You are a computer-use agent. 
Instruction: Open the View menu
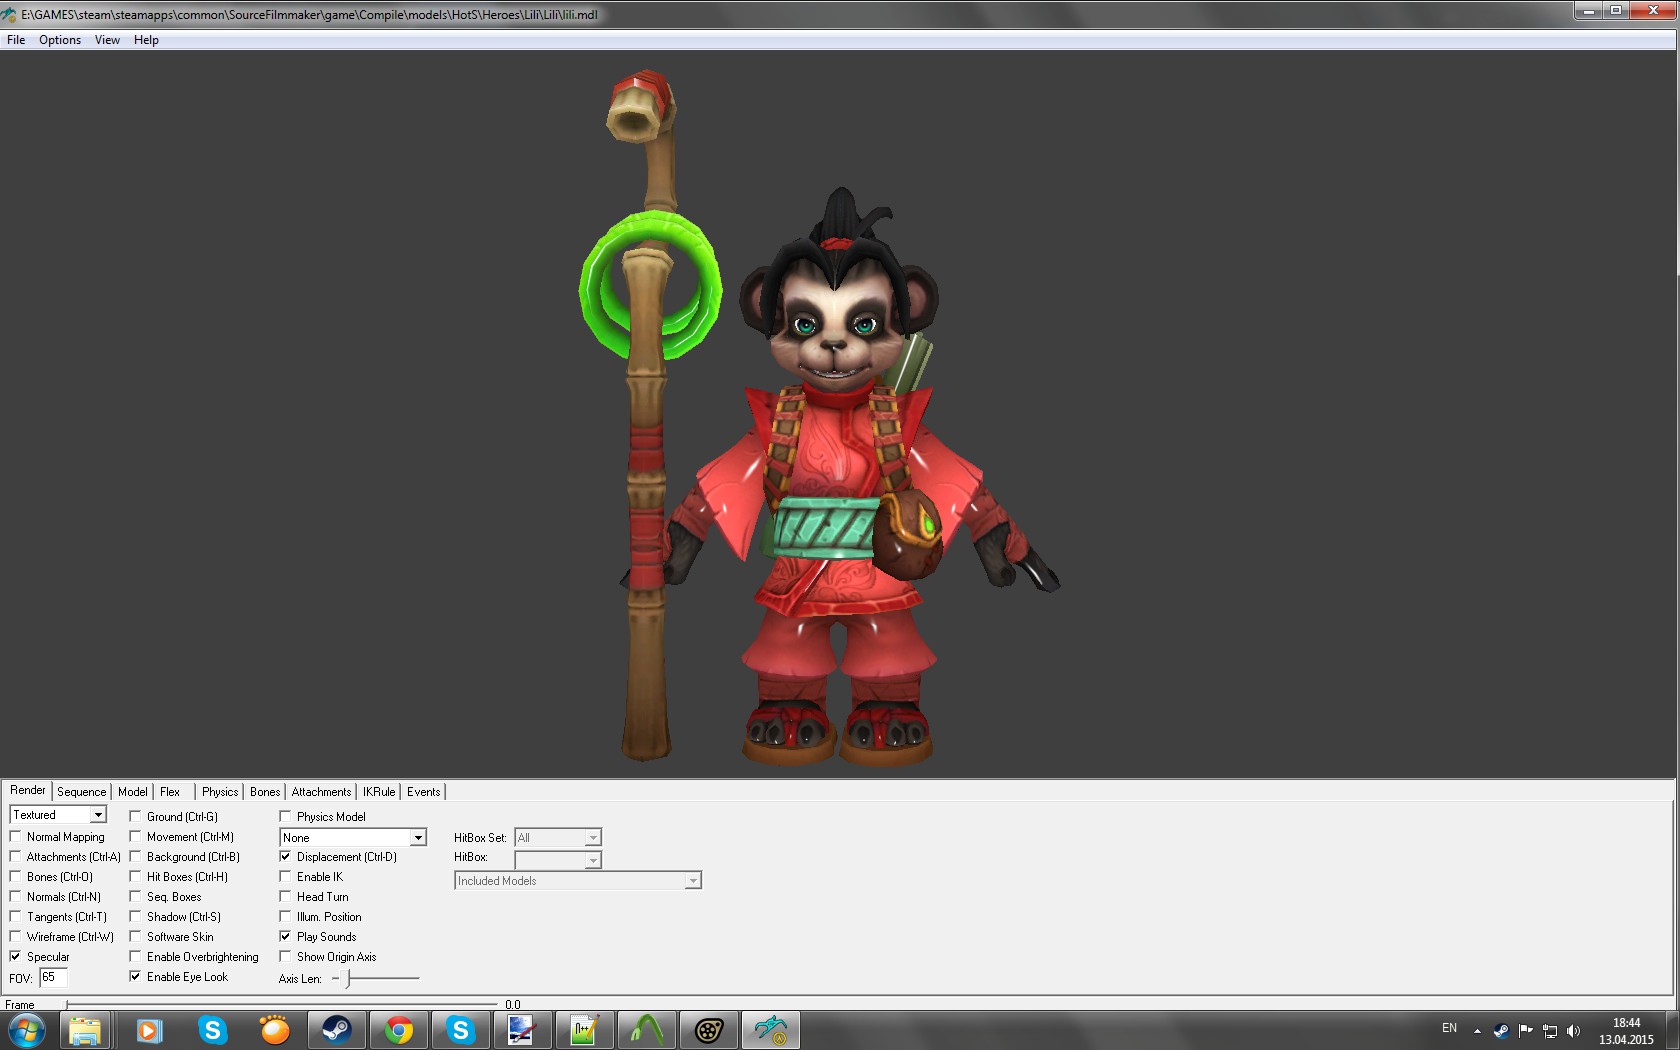(107, 40)
